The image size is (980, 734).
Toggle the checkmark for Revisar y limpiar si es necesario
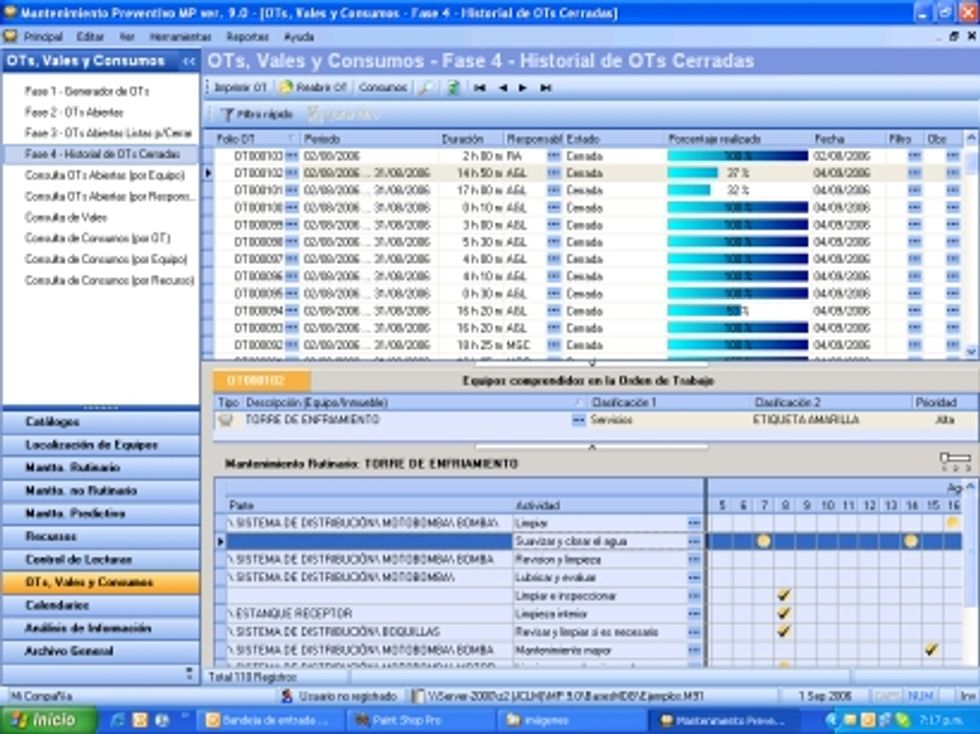pyautogui.click(x=784, y=632)
